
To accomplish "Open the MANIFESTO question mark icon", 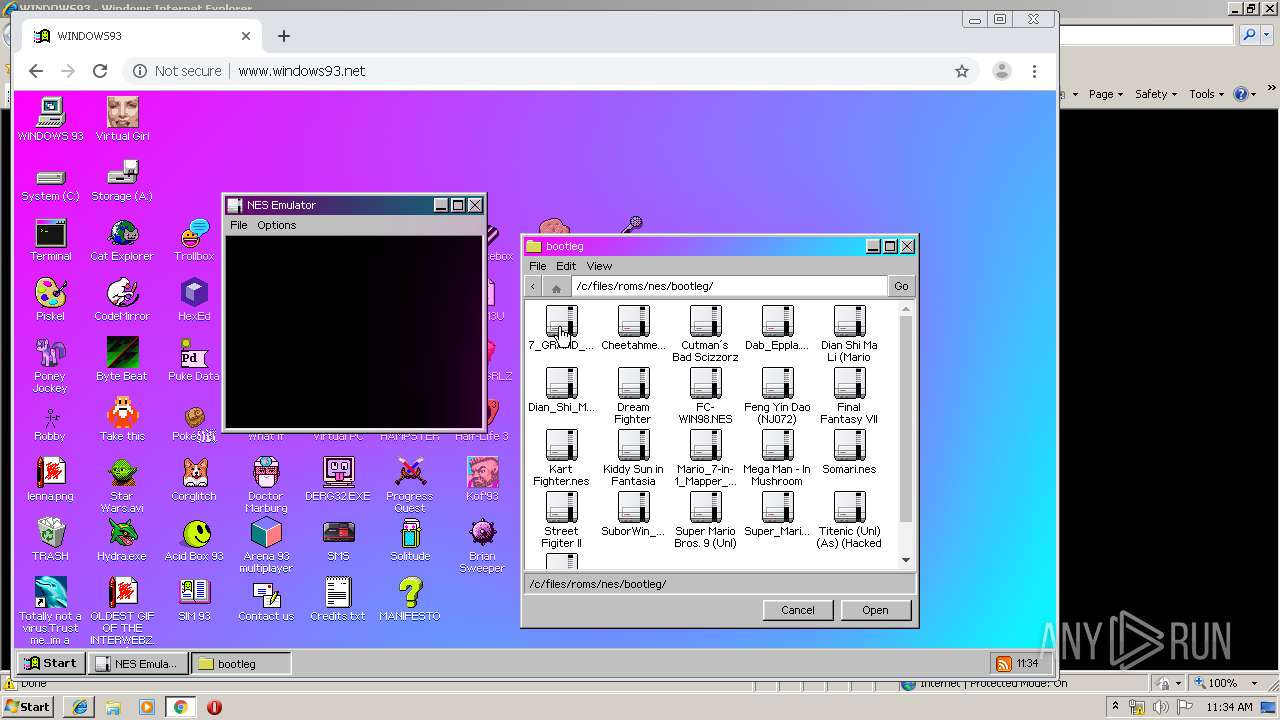I will click(410, 600).
